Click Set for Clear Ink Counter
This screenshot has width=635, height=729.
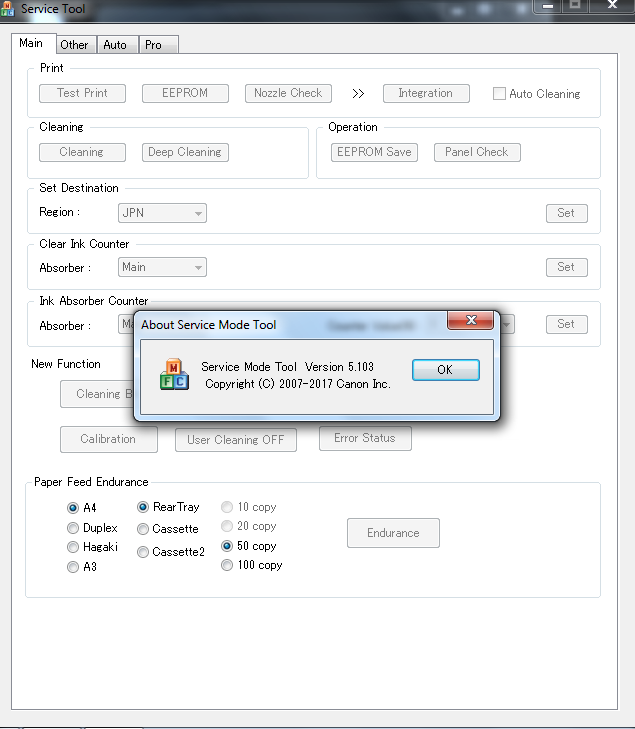(x=567, y=267)
